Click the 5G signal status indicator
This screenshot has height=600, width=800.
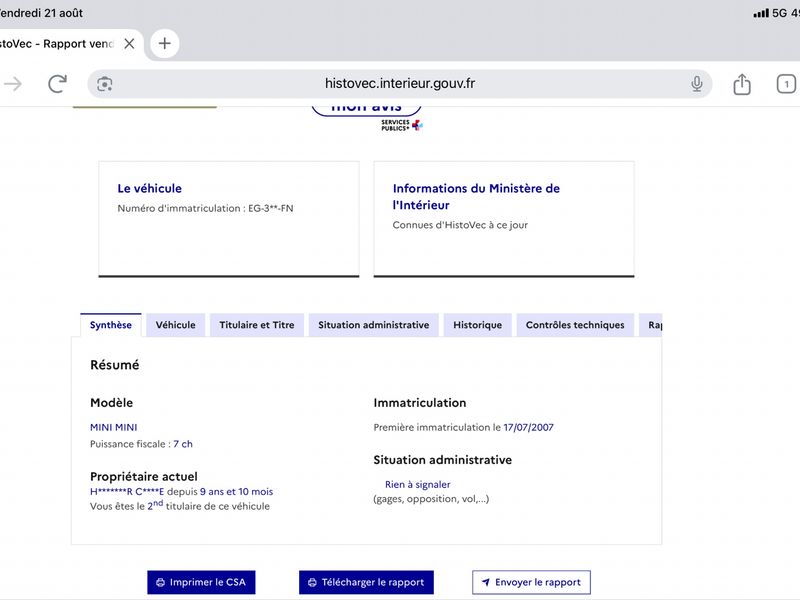(770, 13)
